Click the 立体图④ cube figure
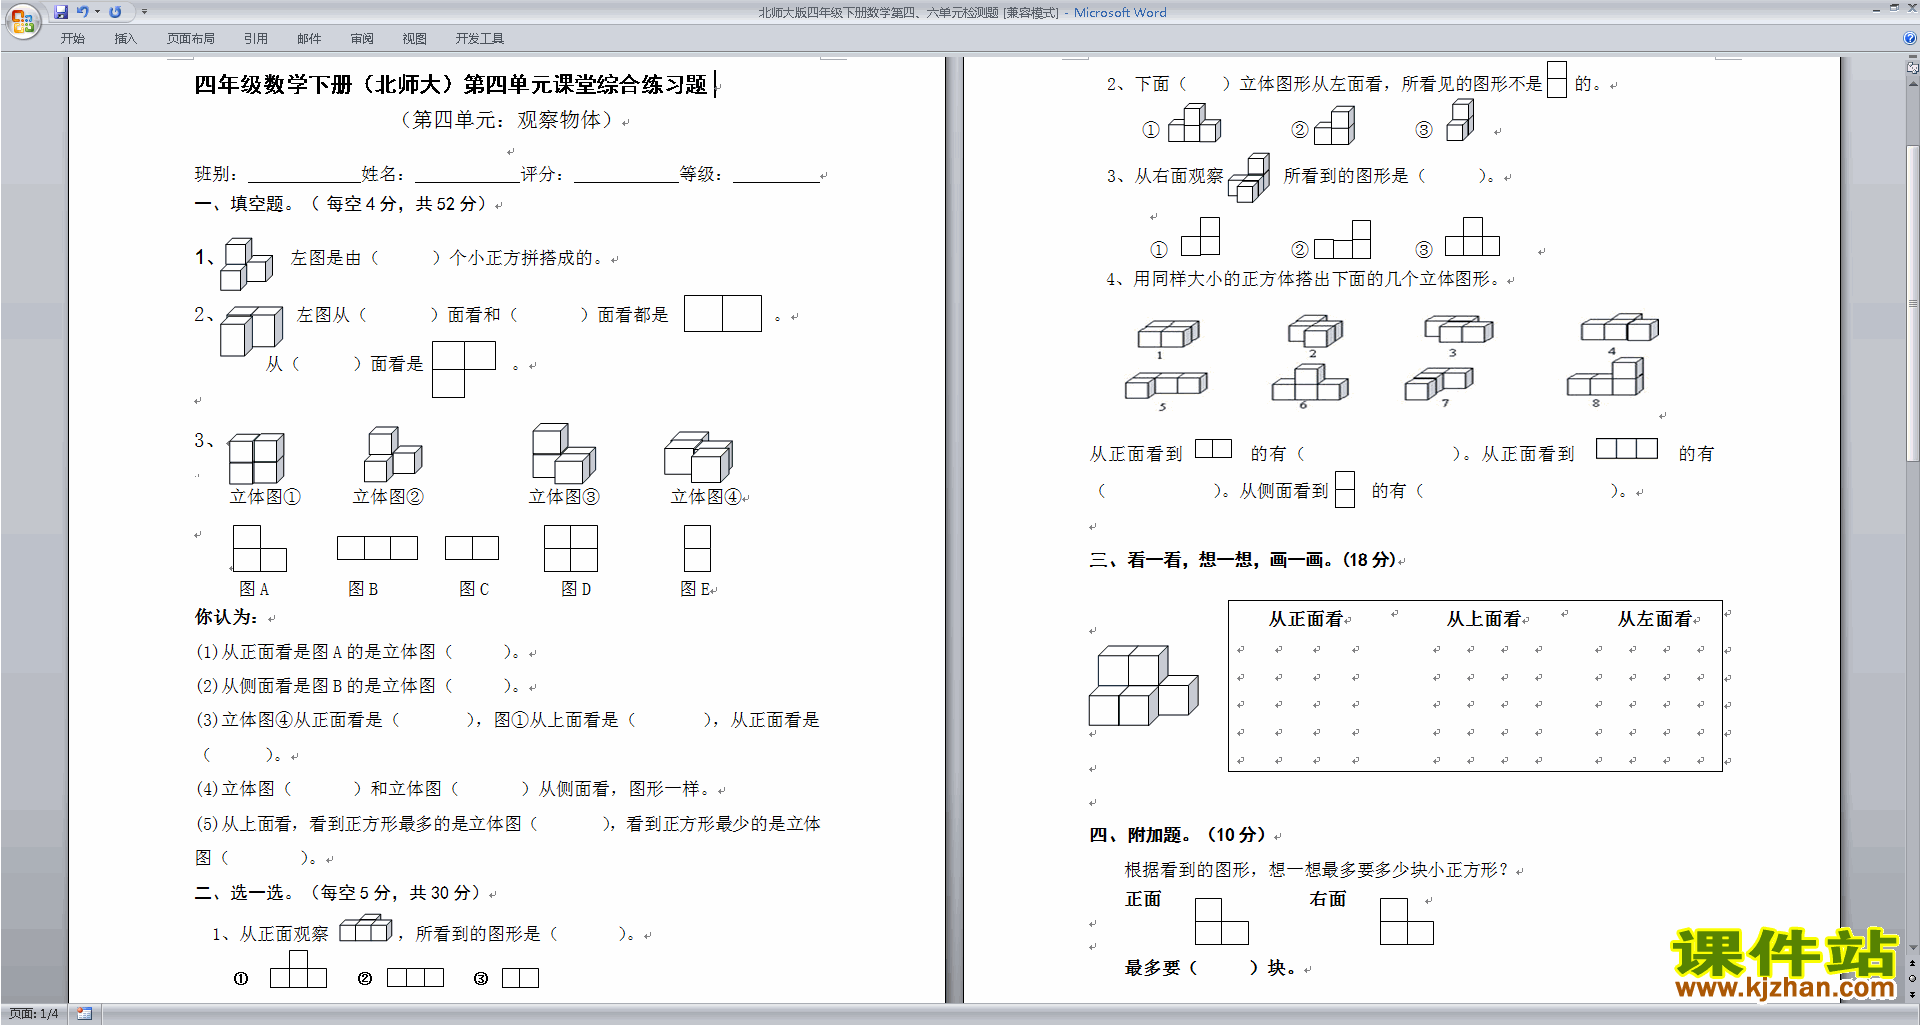The height and width of the screenshot is (1025, 1920). pyautogui.click(x=699, y=457)
